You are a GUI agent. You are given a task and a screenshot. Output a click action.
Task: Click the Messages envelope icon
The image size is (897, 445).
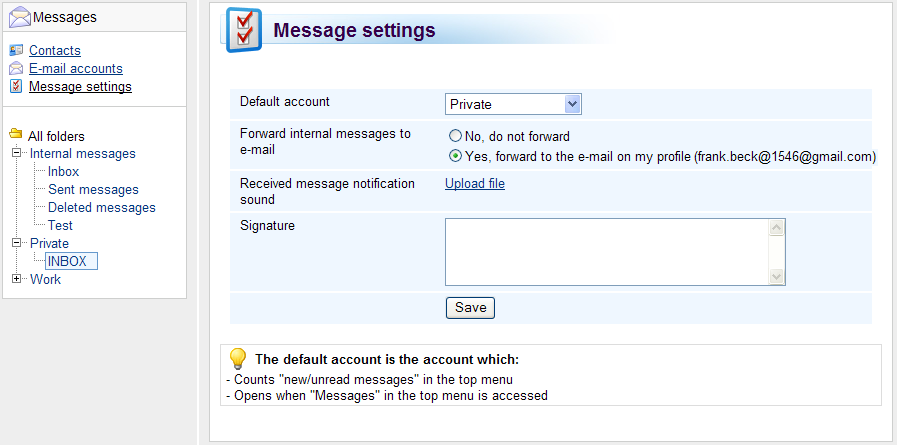tap(19, 17)
